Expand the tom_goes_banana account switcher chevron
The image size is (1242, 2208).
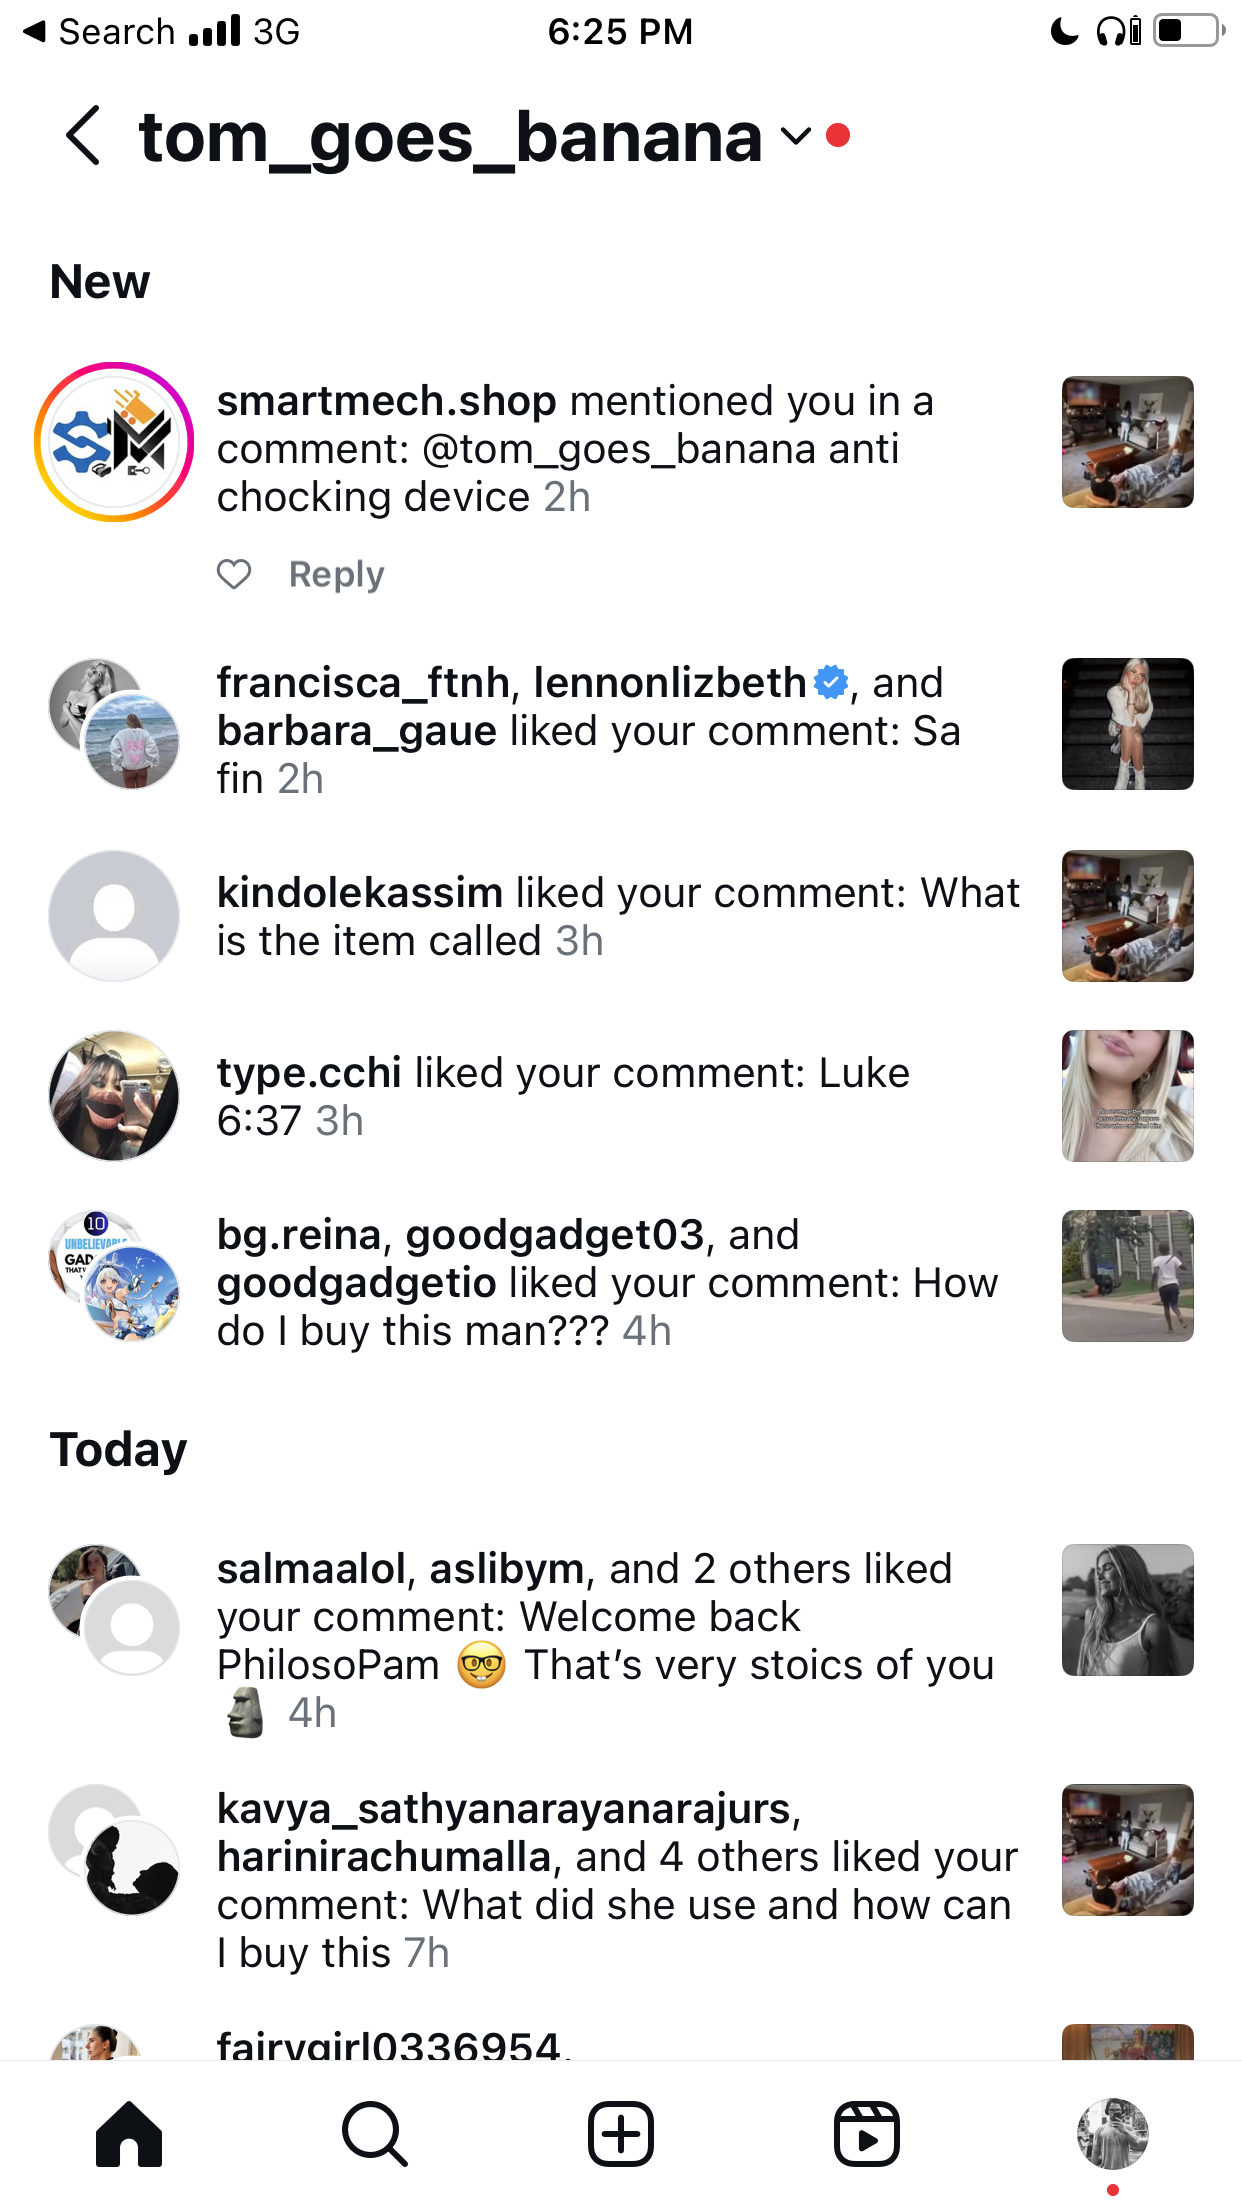(795, 136)
